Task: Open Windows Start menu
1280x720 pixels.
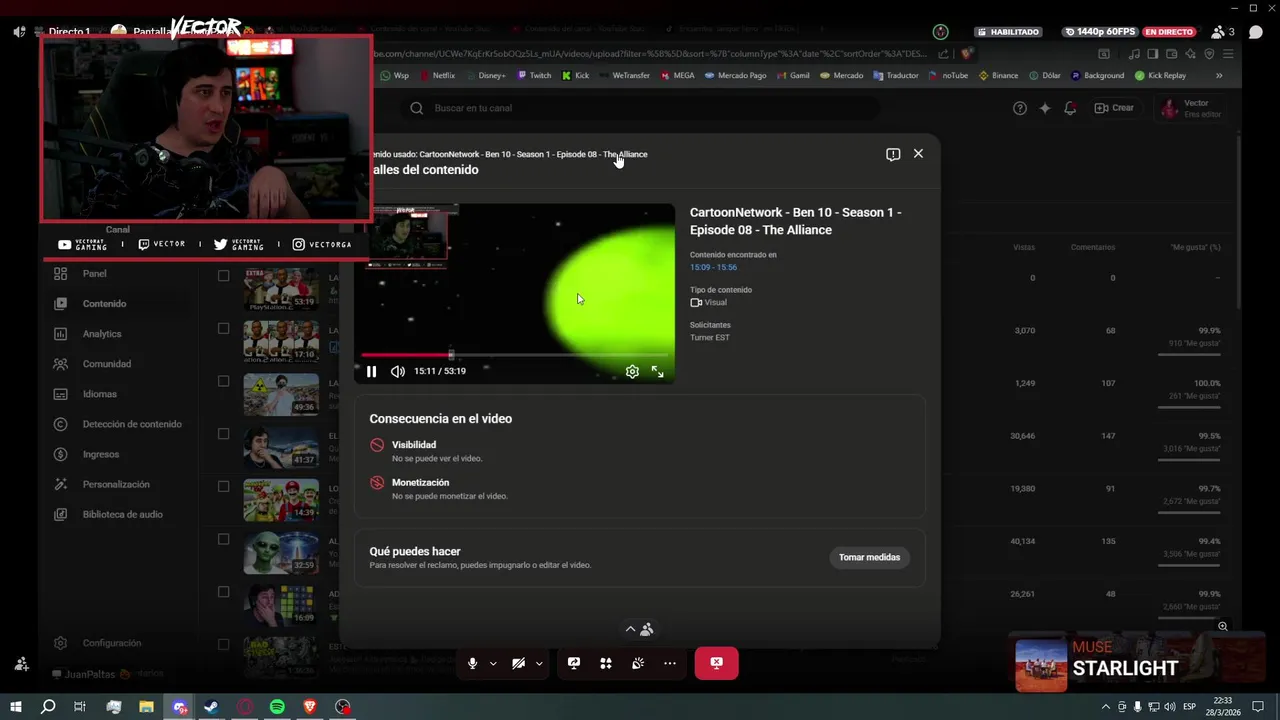Action: 16,707
